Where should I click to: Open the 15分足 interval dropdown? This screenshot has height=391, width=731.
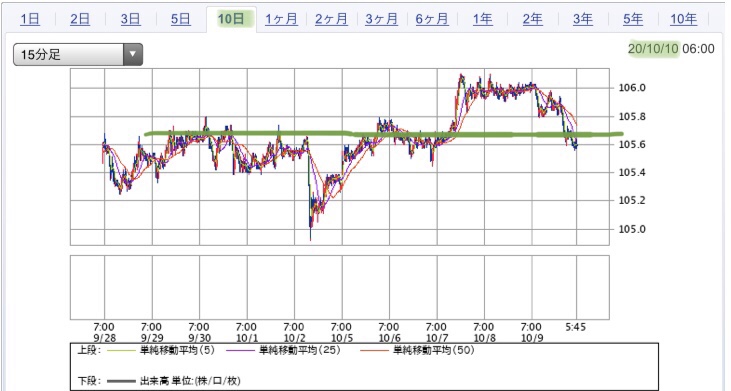[78, 55]
